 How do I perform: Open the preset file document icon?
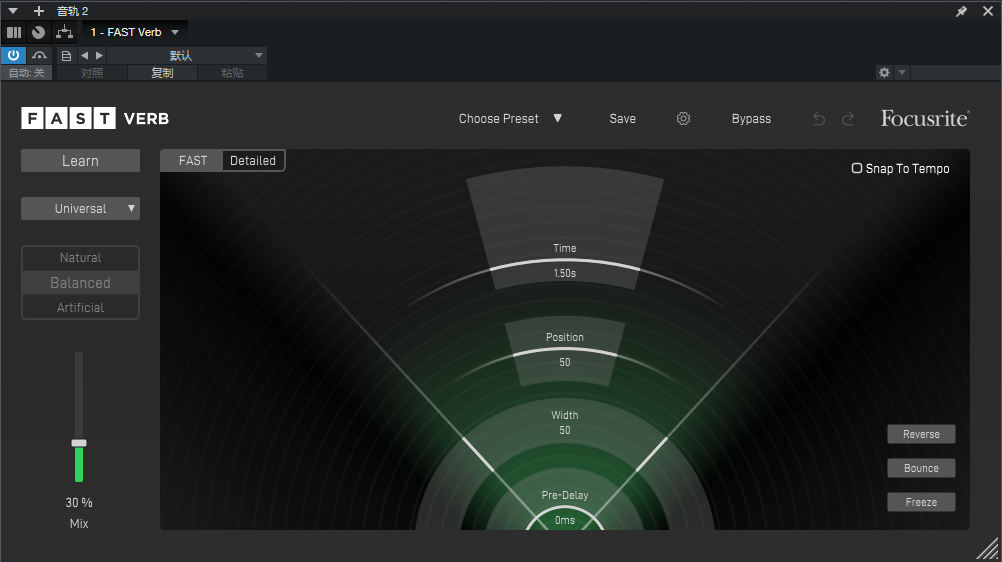click(x=66, y=56)
